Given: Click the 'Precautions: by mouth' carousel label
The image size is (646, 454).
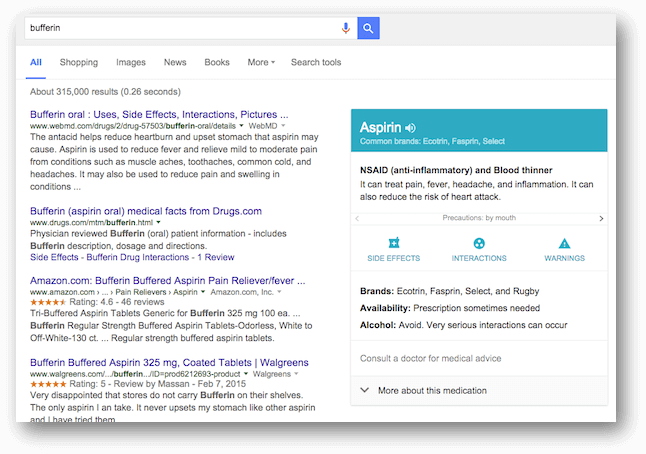Looking at the screenshot, I should tap(479, 218).
